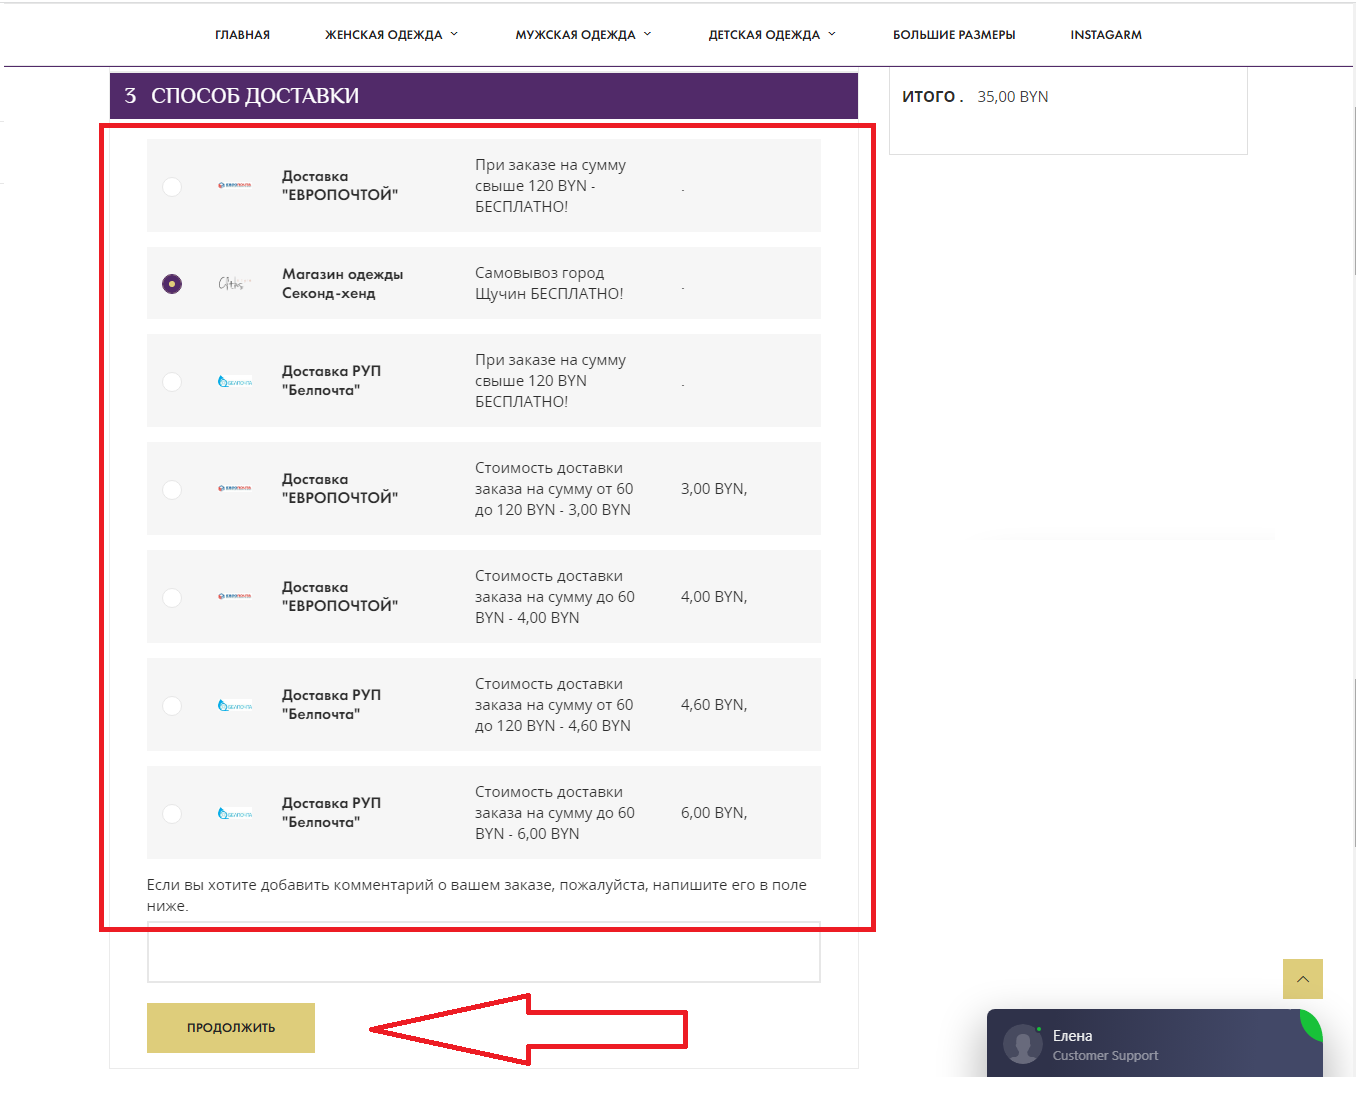Select the self-pickup in Щучин option
The height and width of the screenshot is (1118, 1356).
coord(172,284)
